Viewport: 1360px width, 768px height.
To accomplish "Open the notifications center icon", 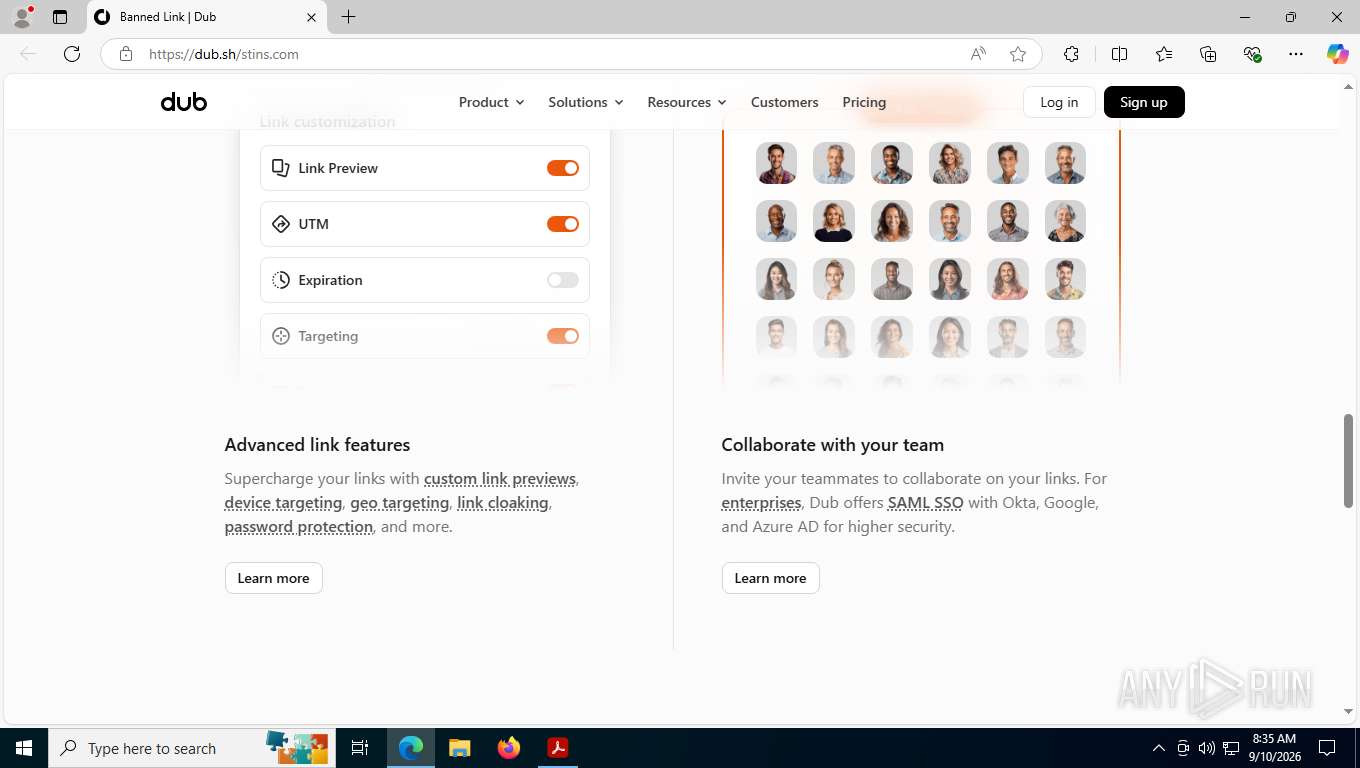I will pyautogui.click(x=1327, y=748).
